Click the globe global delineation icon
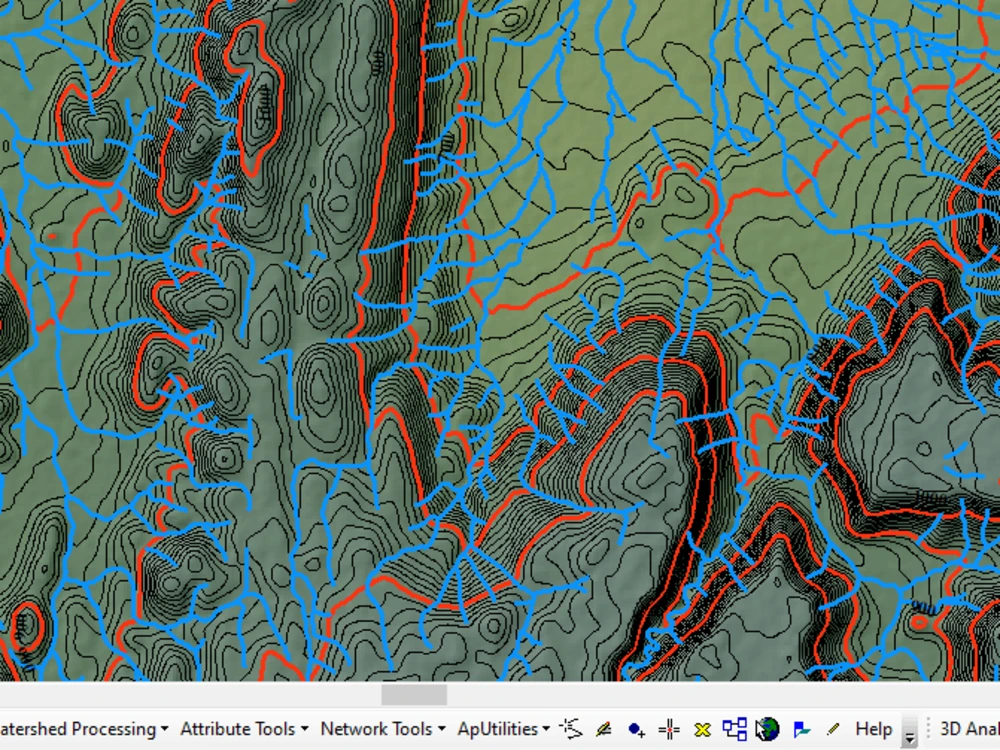 767,729
